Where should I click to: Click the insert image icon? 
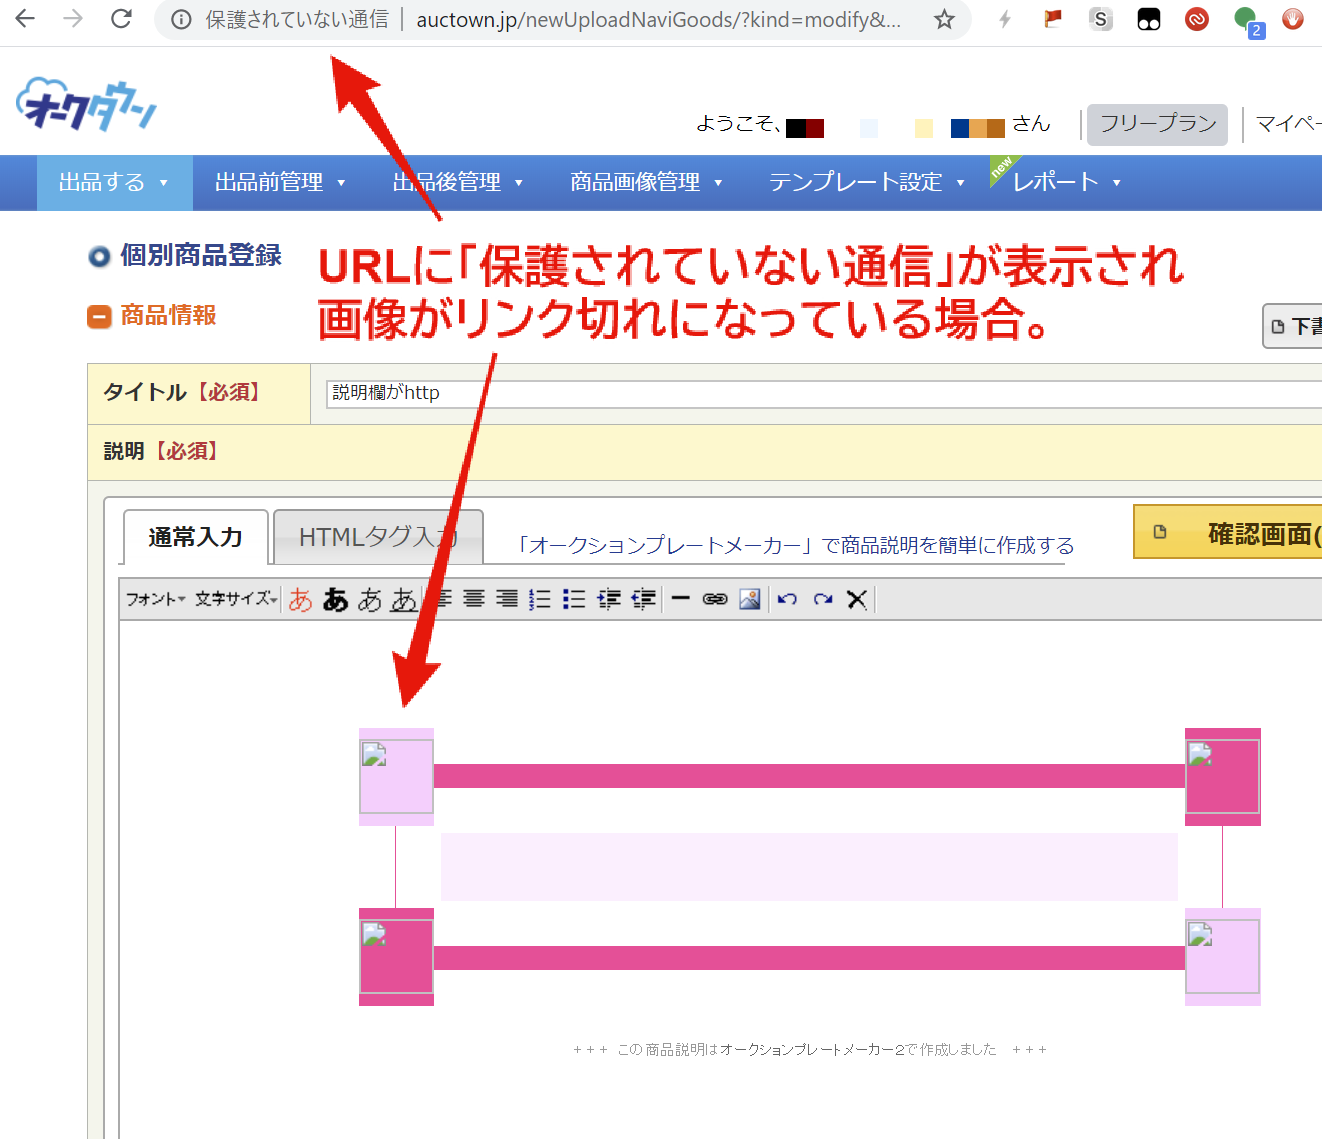click(750, 599)
